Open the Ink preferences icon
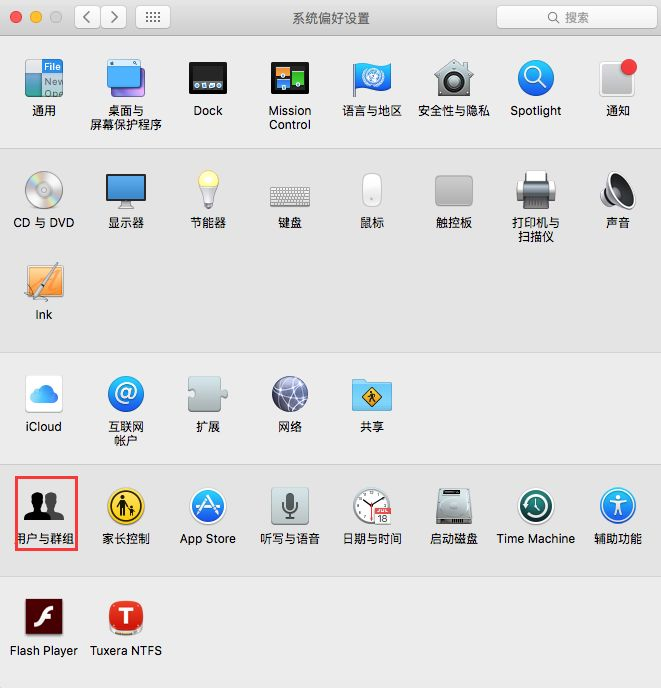The height and width of the screenshot is (688, 661). [x=43, y=282]
